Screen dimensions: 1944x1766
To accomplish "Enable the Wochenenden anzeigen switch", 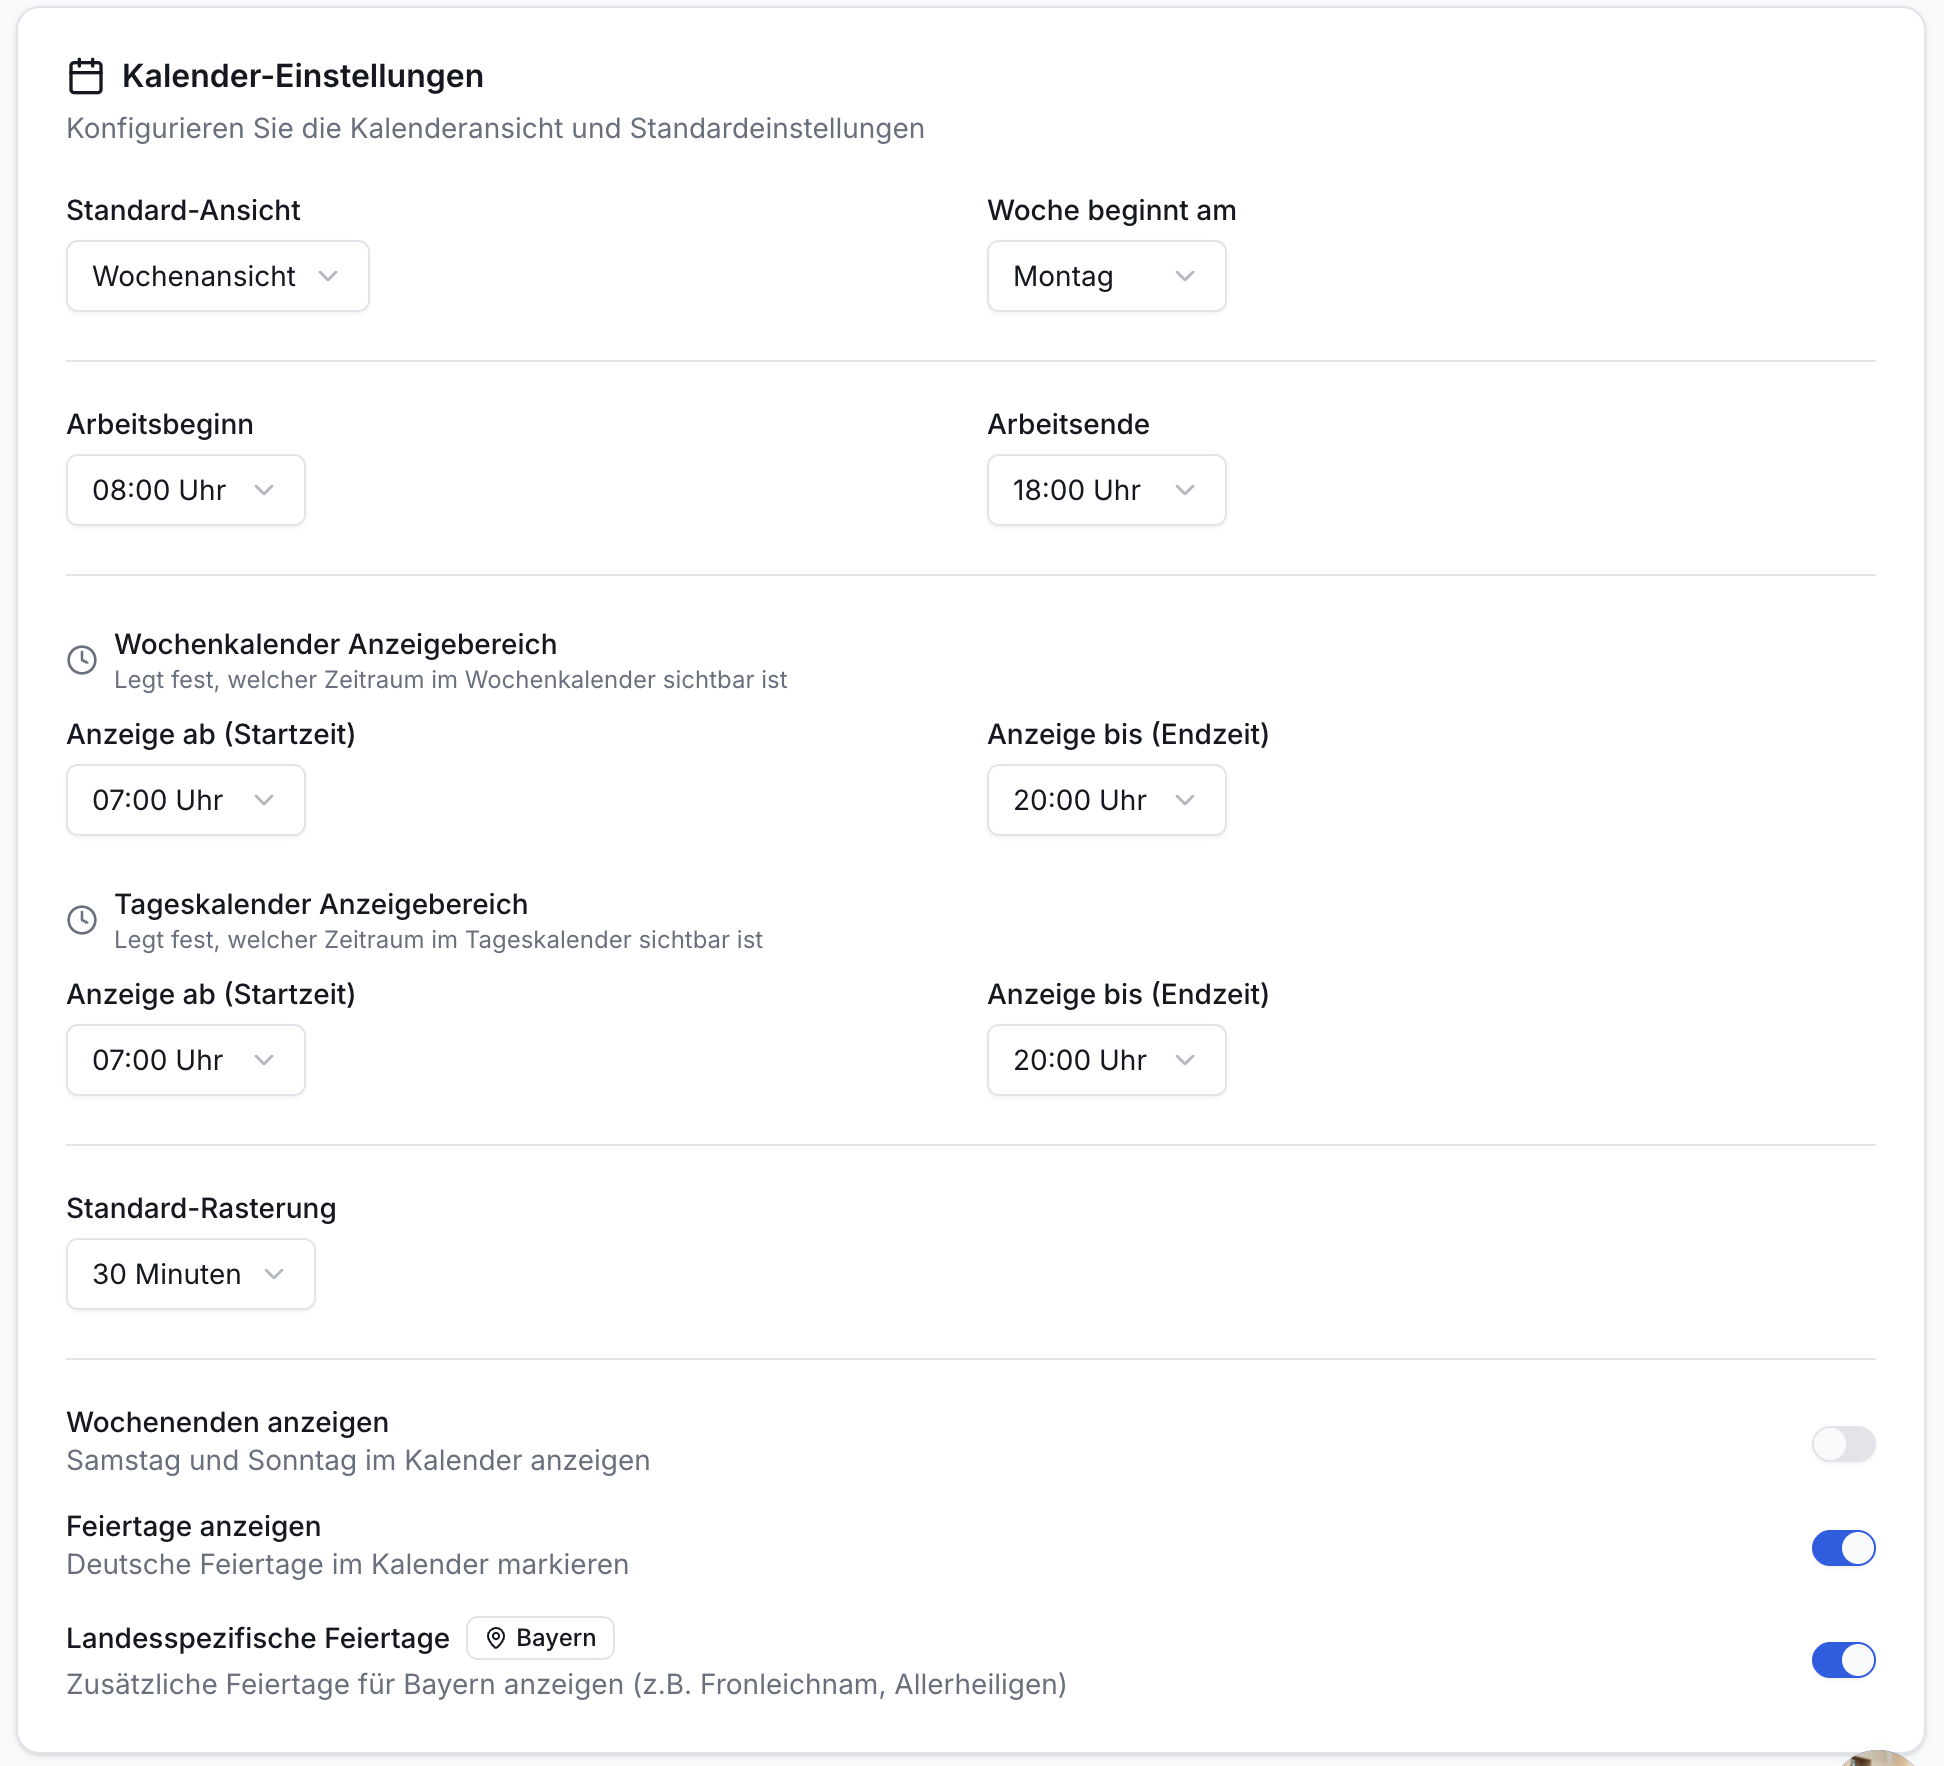I will [x=1843, y=1444].
